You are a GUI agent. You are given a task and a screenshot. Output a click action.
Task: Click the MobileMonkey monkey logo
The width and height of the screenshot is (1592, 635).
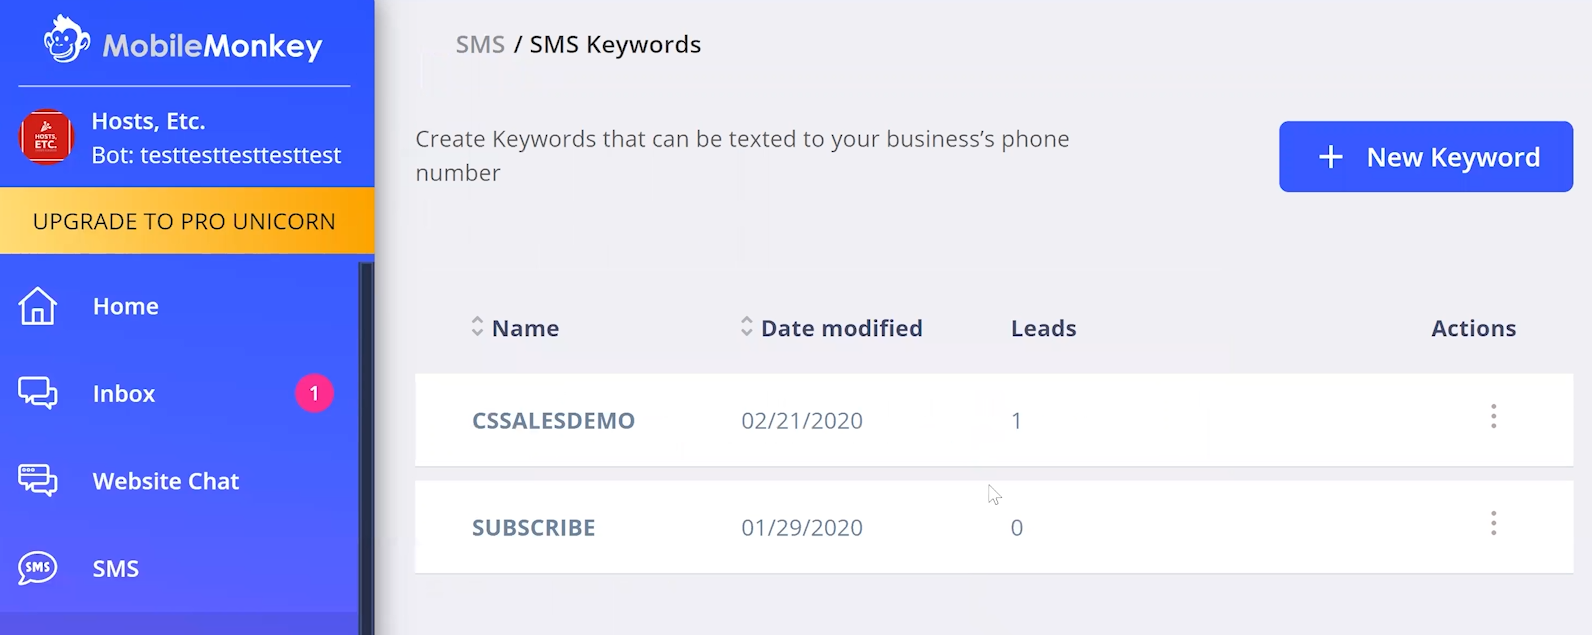tap(67, 41)
